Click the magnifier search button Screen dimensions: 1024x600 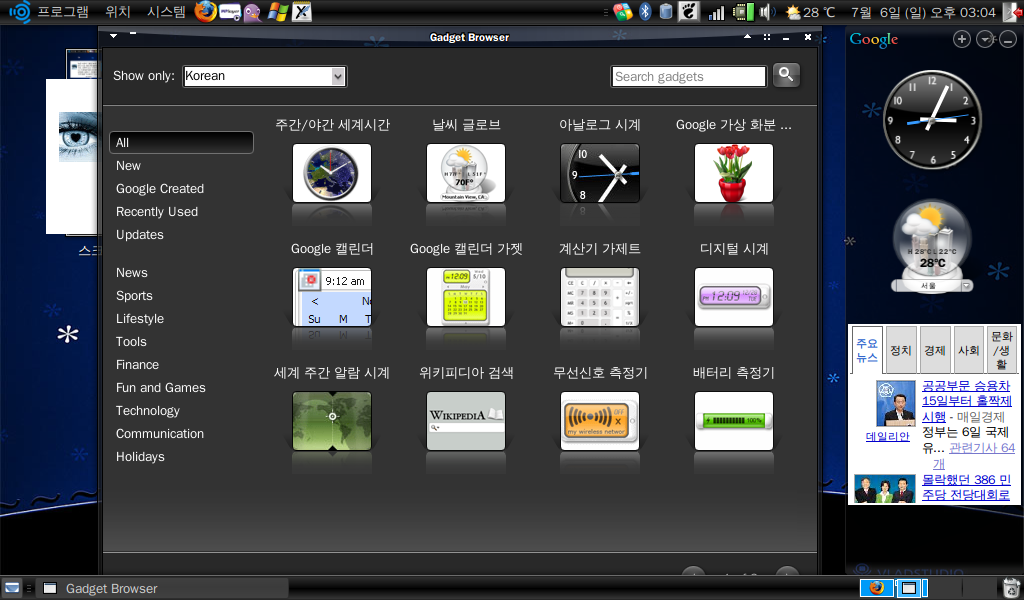[786, 75]
